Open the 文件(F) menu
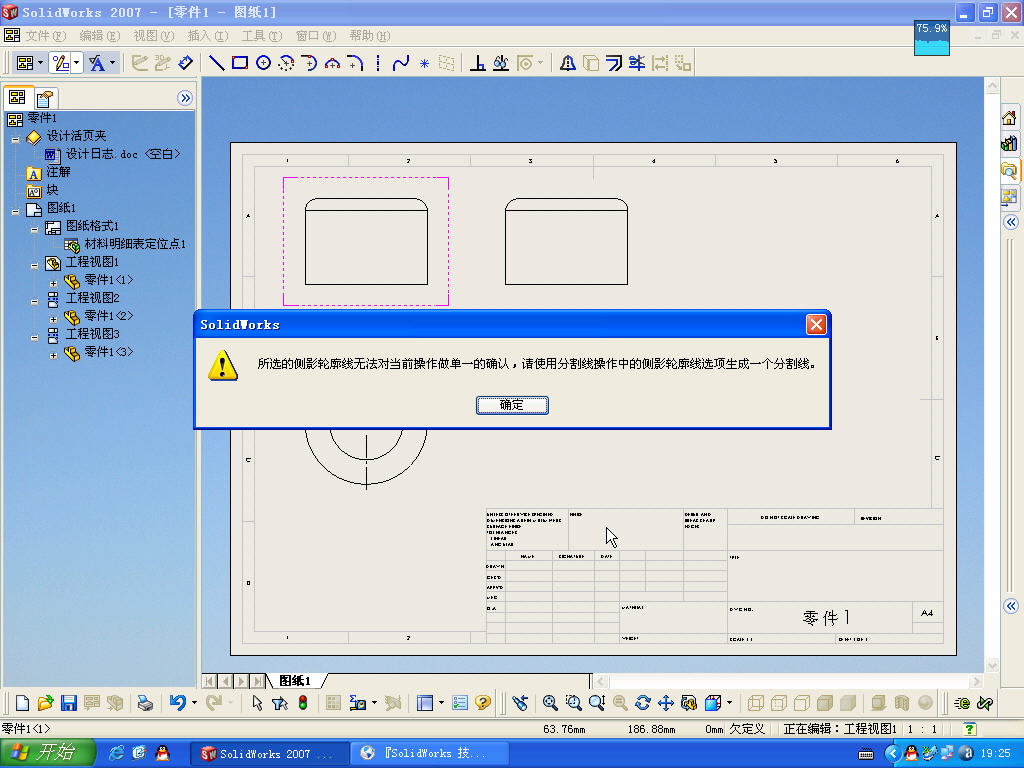The image size is (1024, 768). [45, 35]
